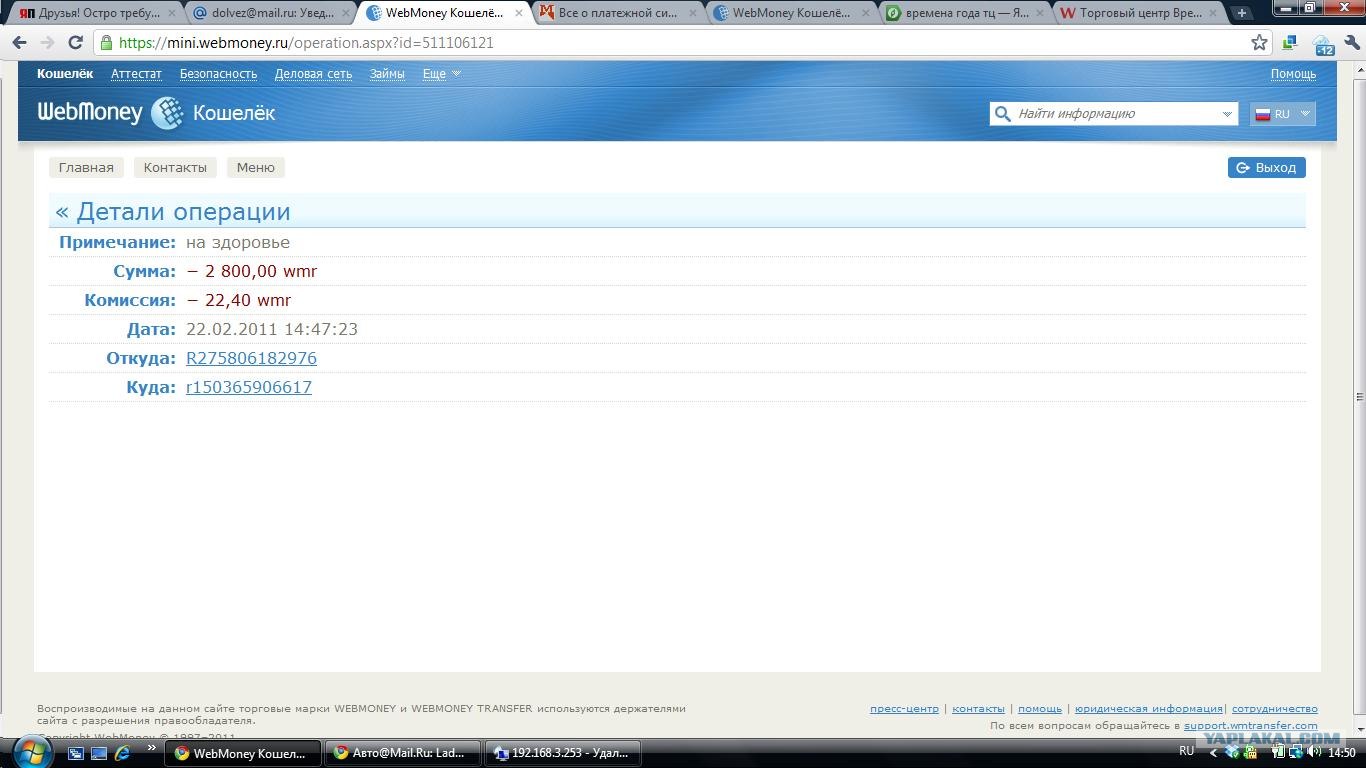This screenshot has height=768, width=1366.
Task: Close the active WebMoney Кошелёк tab
Action: pos(519,13)
